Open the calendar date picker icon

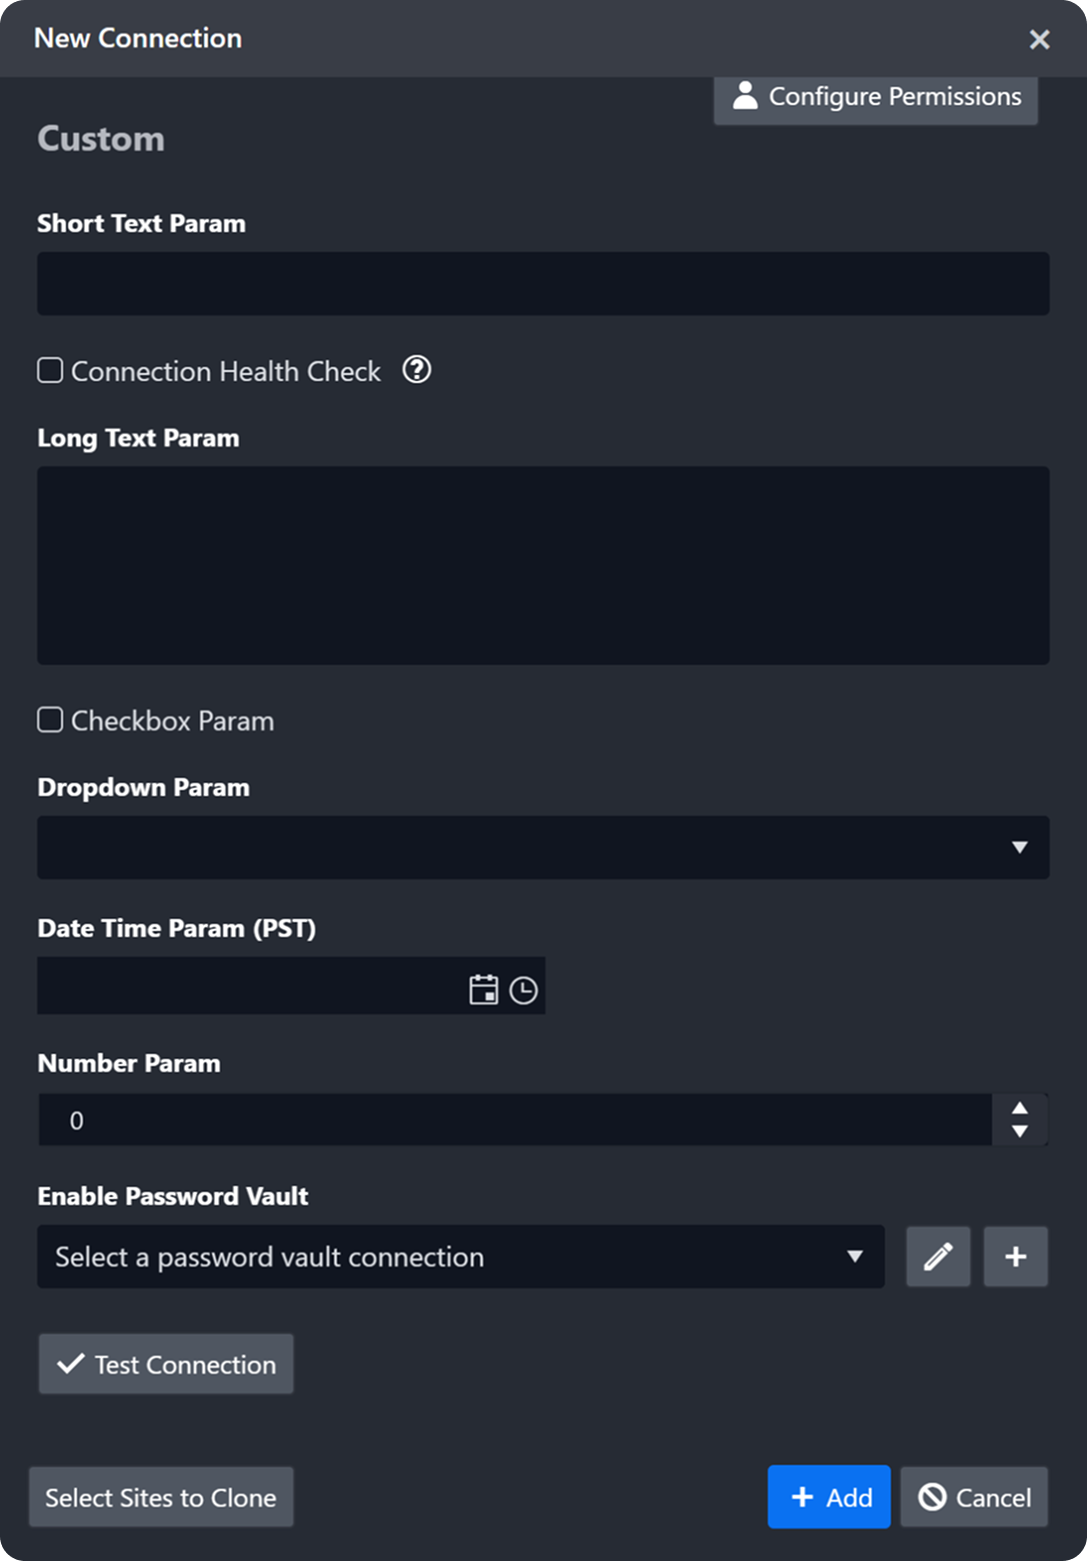click(x=483, y=990)
